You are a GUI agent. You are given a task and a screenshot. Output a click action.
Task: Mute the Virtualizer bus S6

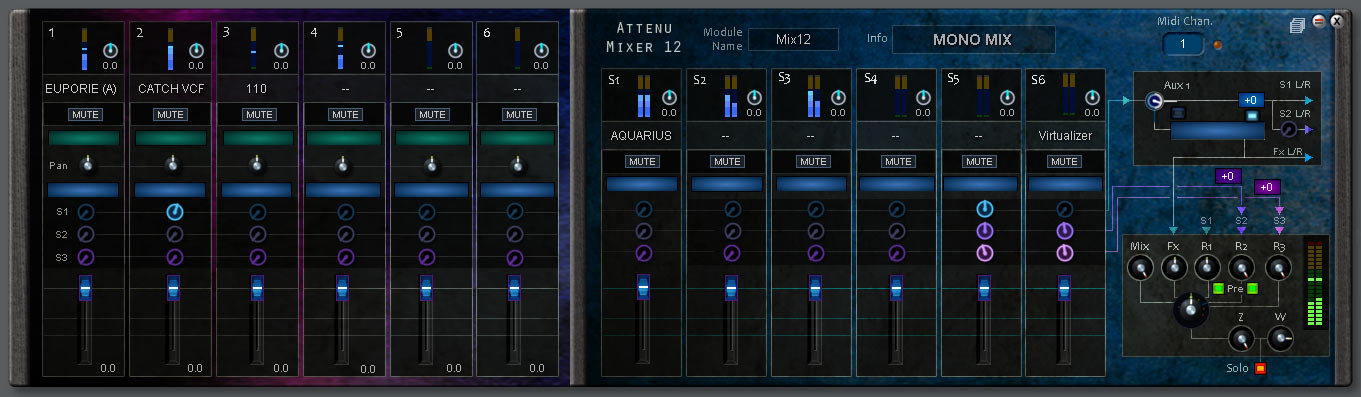click(x=1065, y=161)
